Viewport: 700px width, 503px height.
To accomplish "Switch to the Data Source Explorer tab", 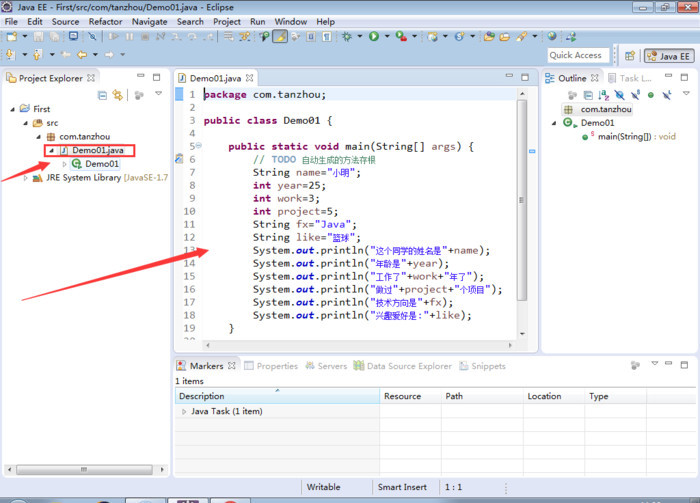I will [x=403, y=366].
